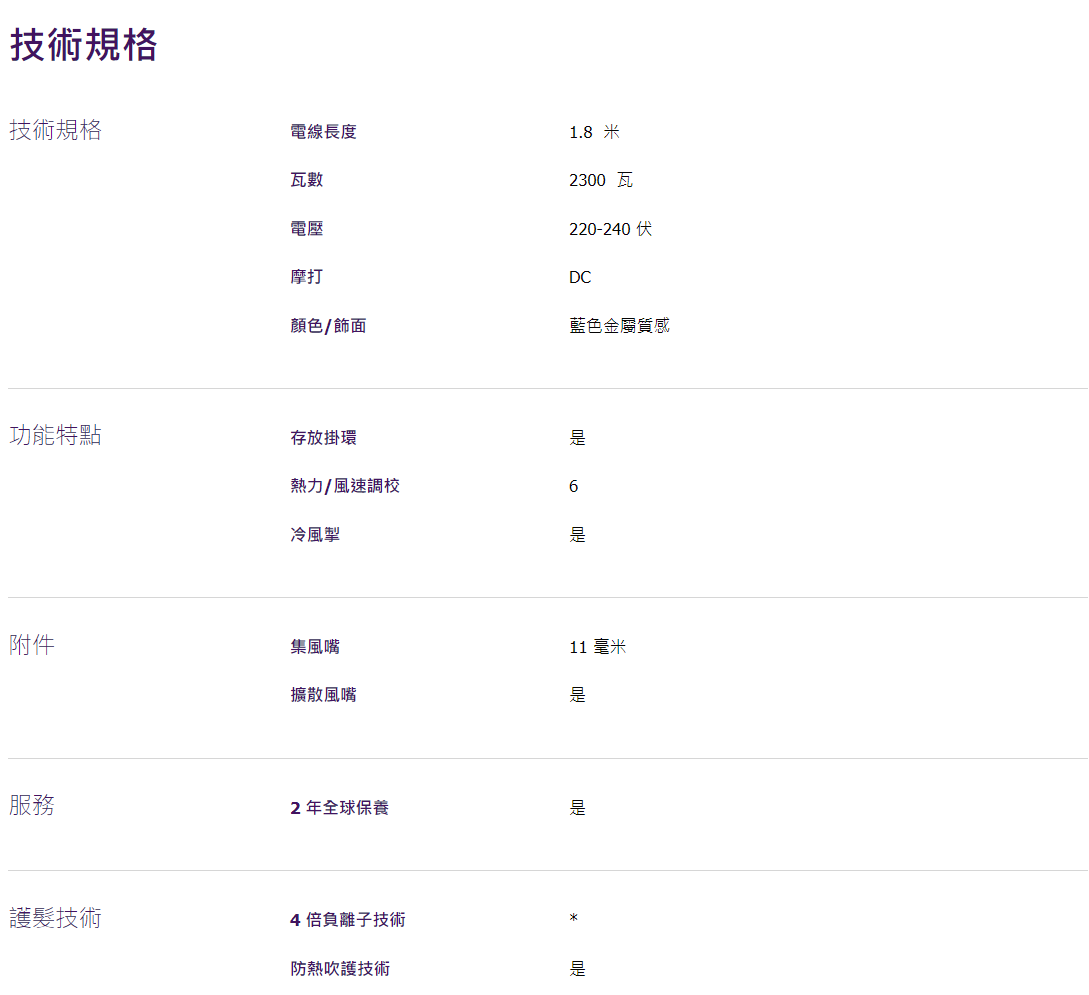This screenshot has height=995, width=1089.
Task: Select the 防熱吹護技術 label
Action: click(340, 968)
